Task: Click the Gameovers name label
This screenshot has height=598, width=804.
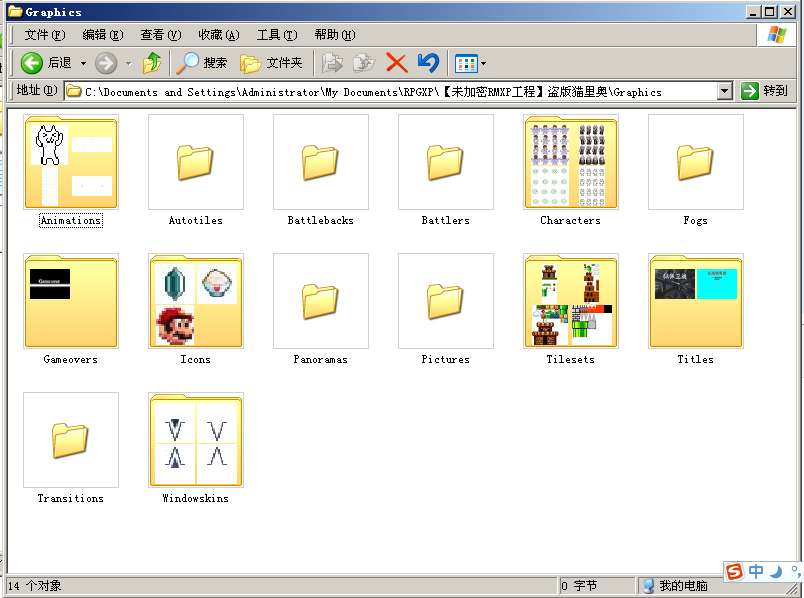Action: tap(71, 360)
